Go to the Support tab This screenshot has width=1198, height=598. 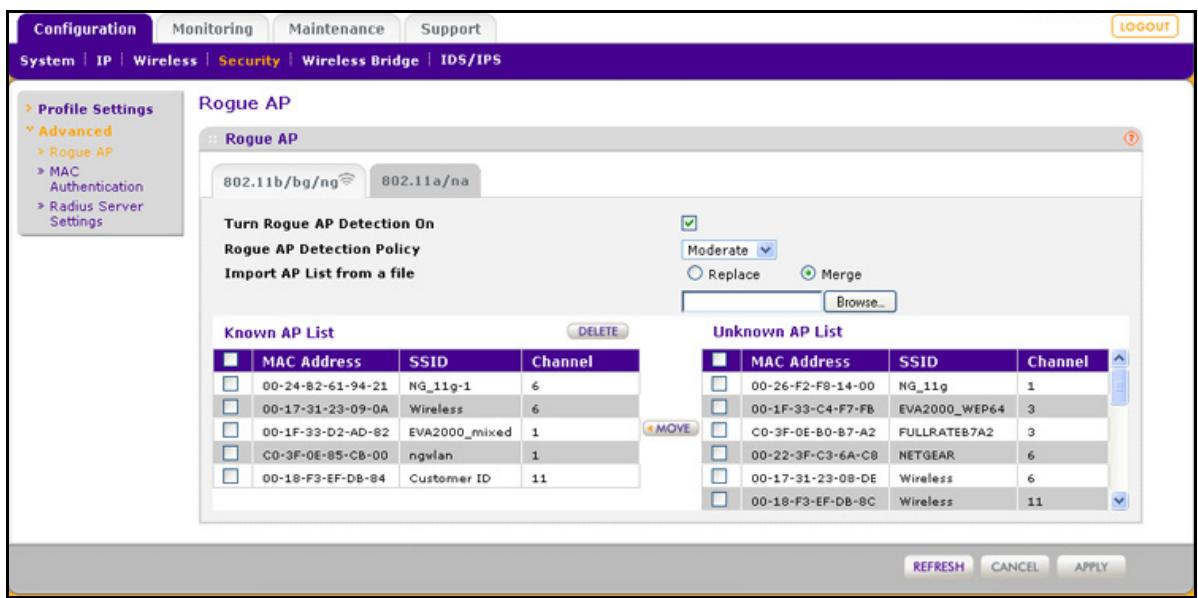point(451,29)
